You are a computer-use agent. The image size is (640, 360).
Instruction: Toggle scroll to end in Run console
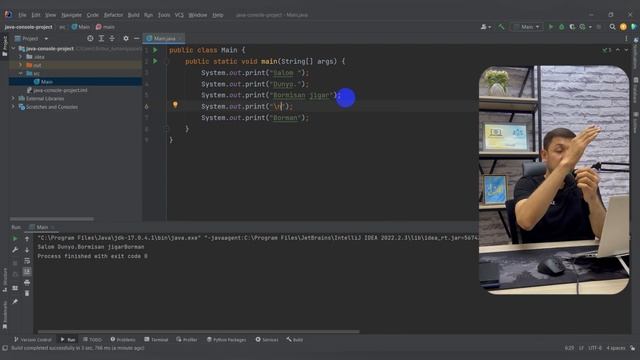point(27,271)
